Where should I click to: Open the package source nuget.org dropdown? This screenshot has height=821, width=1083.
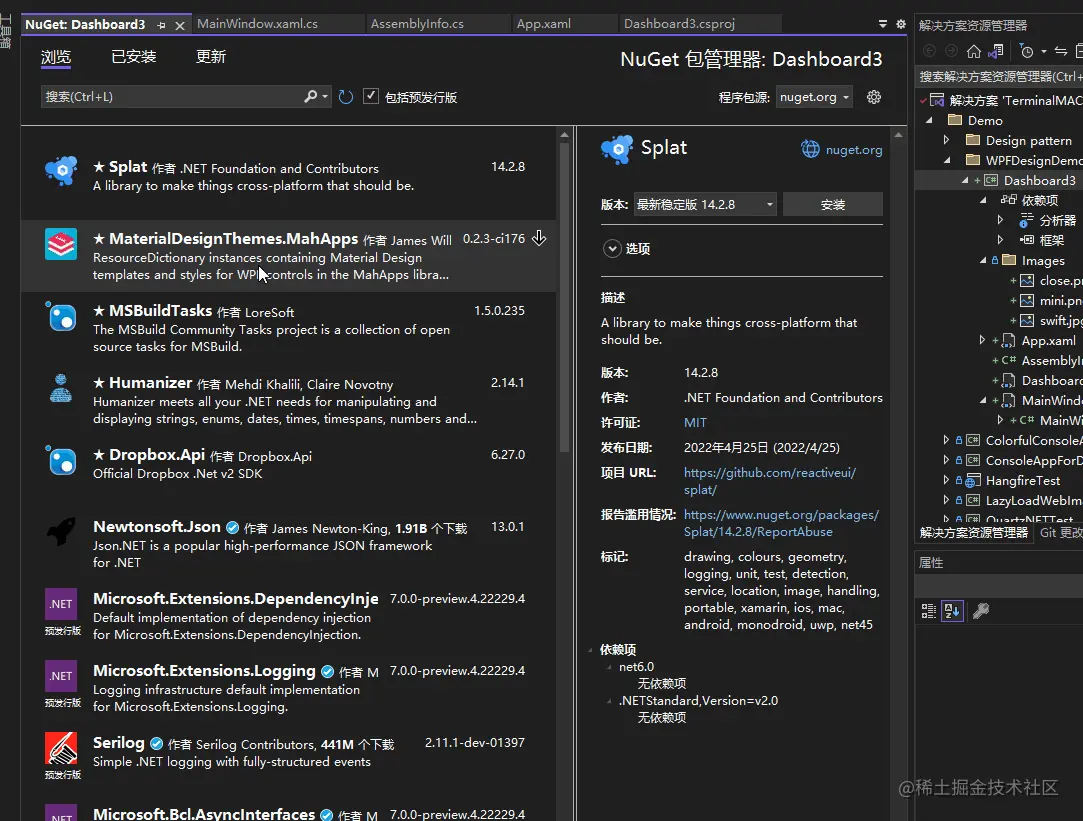tap(814, 97)
